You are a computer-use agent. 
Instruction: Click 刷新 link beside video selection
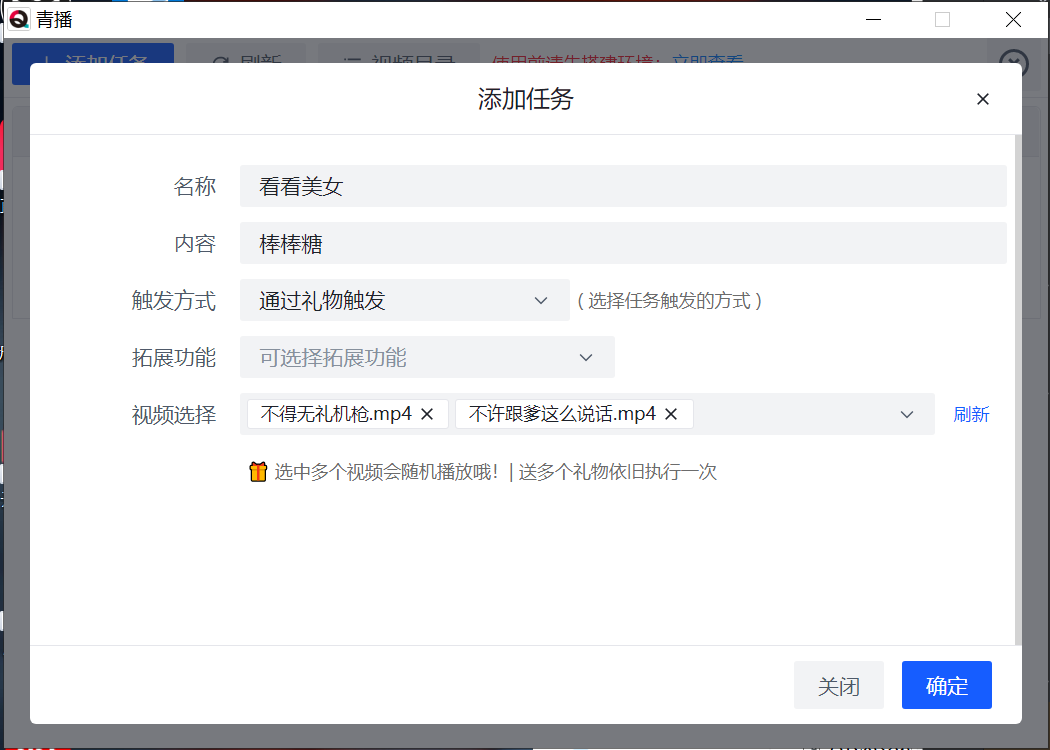pyautogui.click(x=971, y=413)
